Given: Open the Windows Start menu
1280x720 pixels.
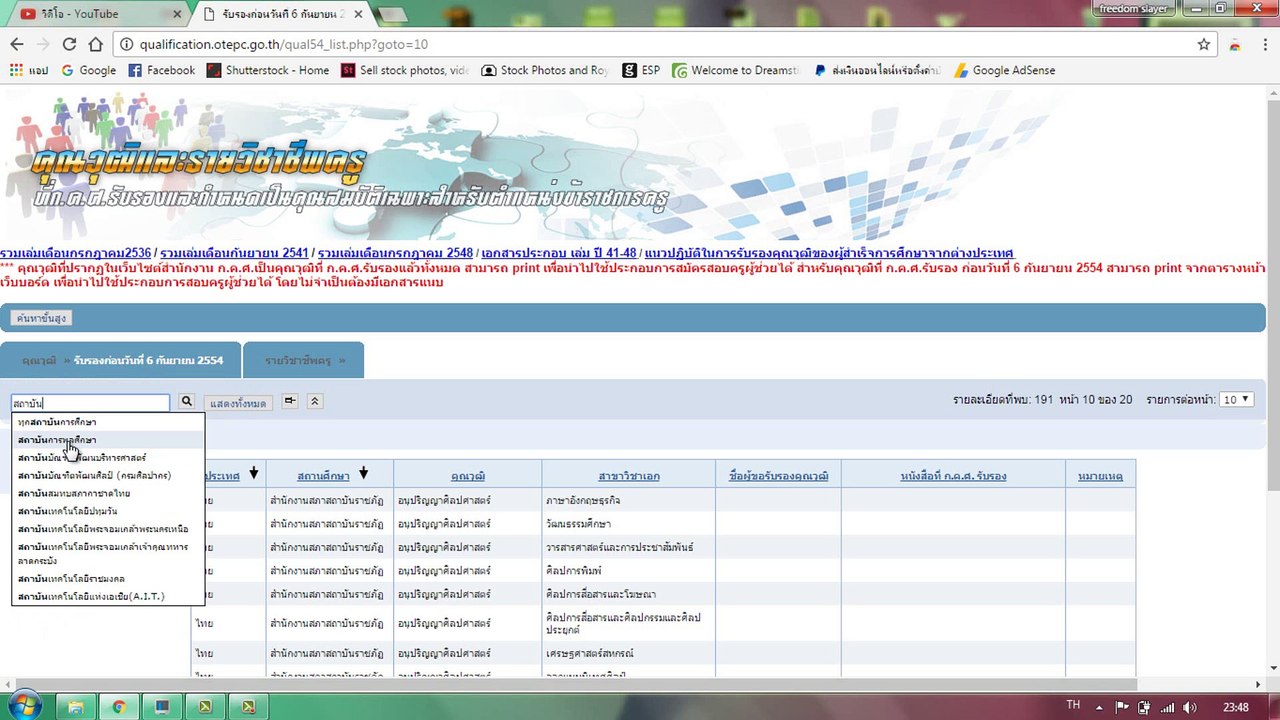Looking at the screenshot, I should 26,705.
